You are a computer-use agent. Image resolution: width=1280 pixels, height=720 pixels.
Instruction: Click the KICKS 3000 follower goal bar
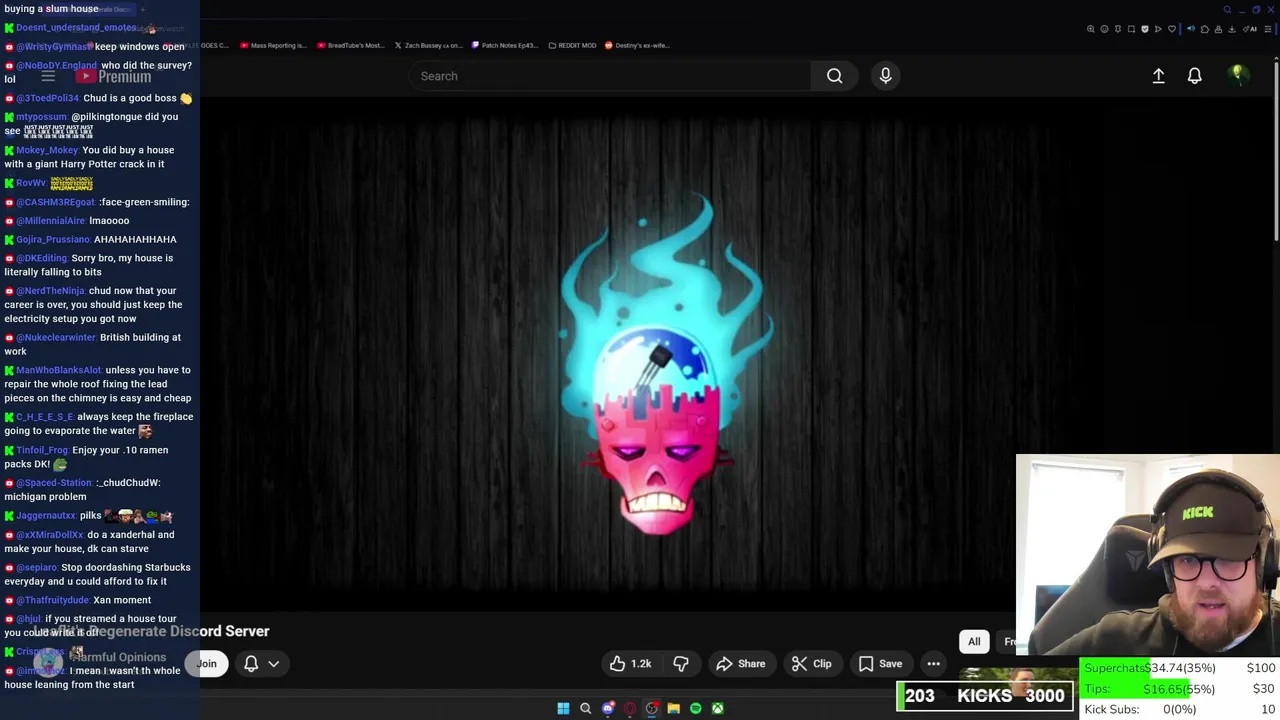[986, 696]
